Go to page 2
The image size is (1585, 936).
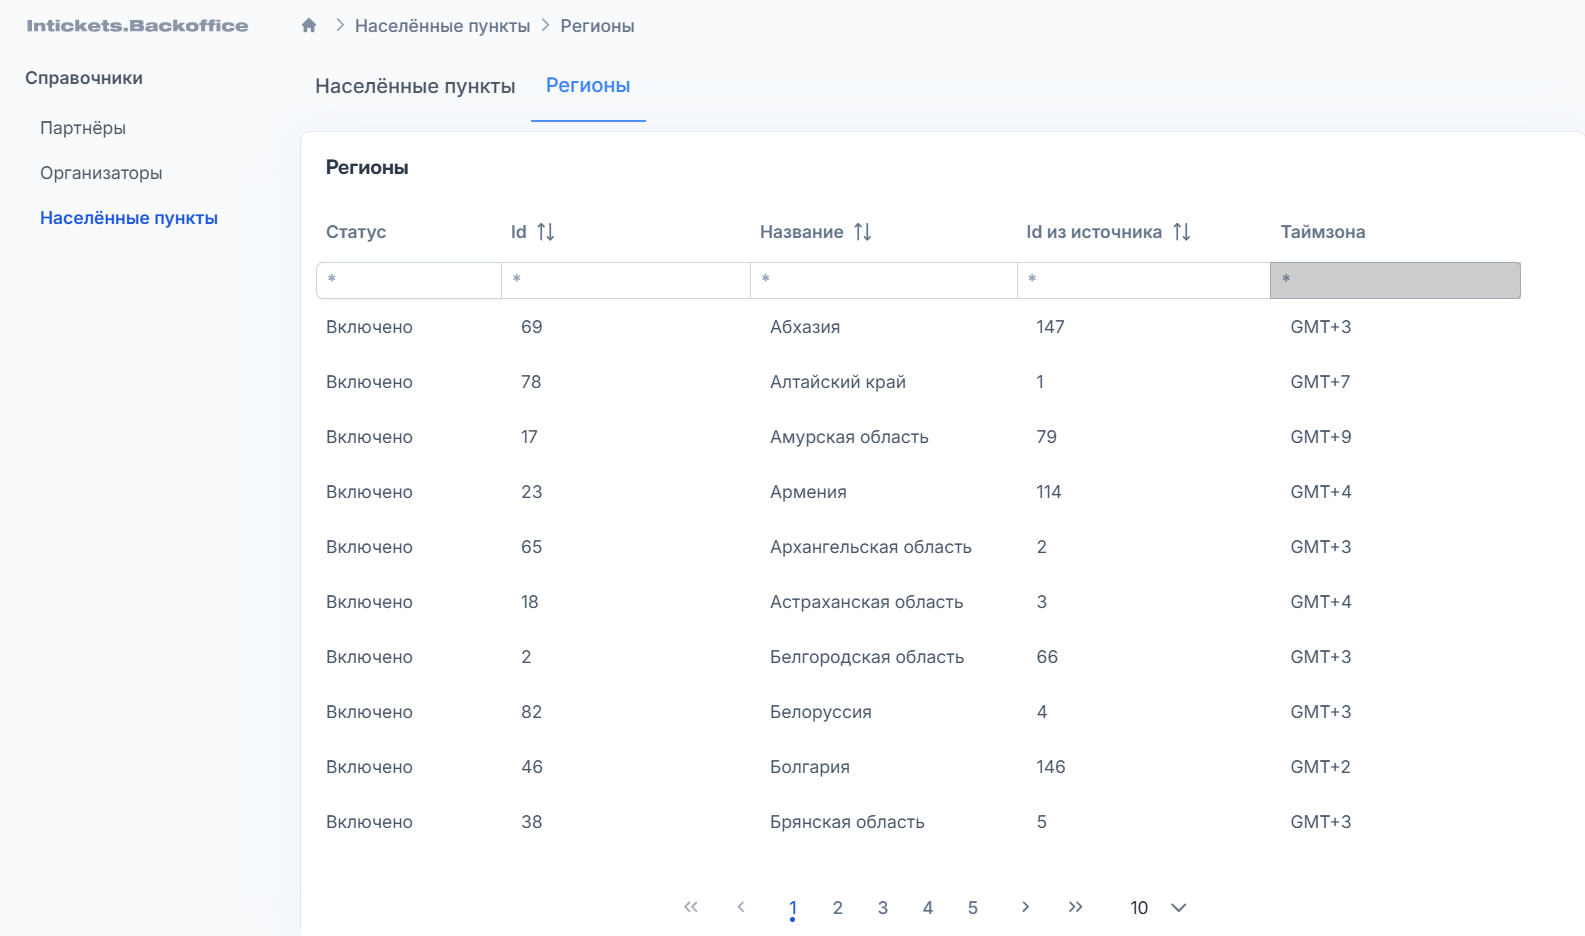[838, 908]
